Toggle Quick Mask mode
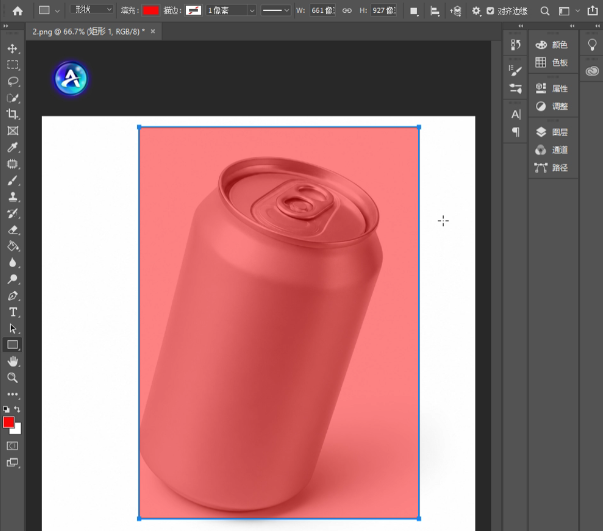The image size is (603, 531). click(x=12, y=446)
